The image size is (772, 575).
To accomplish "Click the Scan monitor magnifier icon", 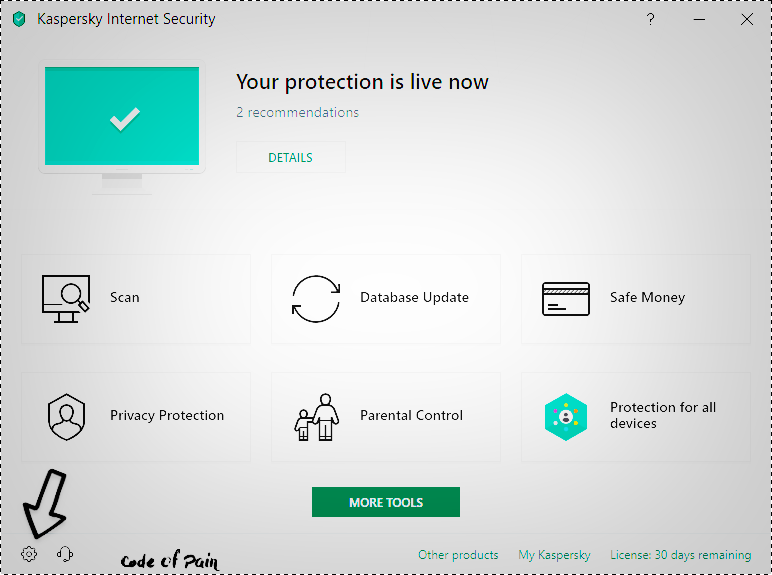I will click(66, 299).
